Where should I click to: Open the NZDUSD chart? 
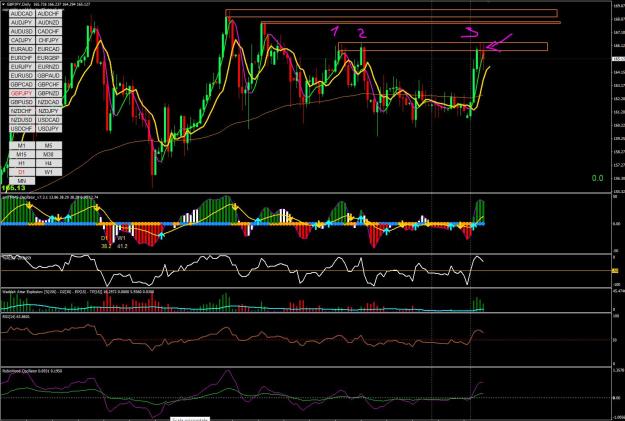22,120
